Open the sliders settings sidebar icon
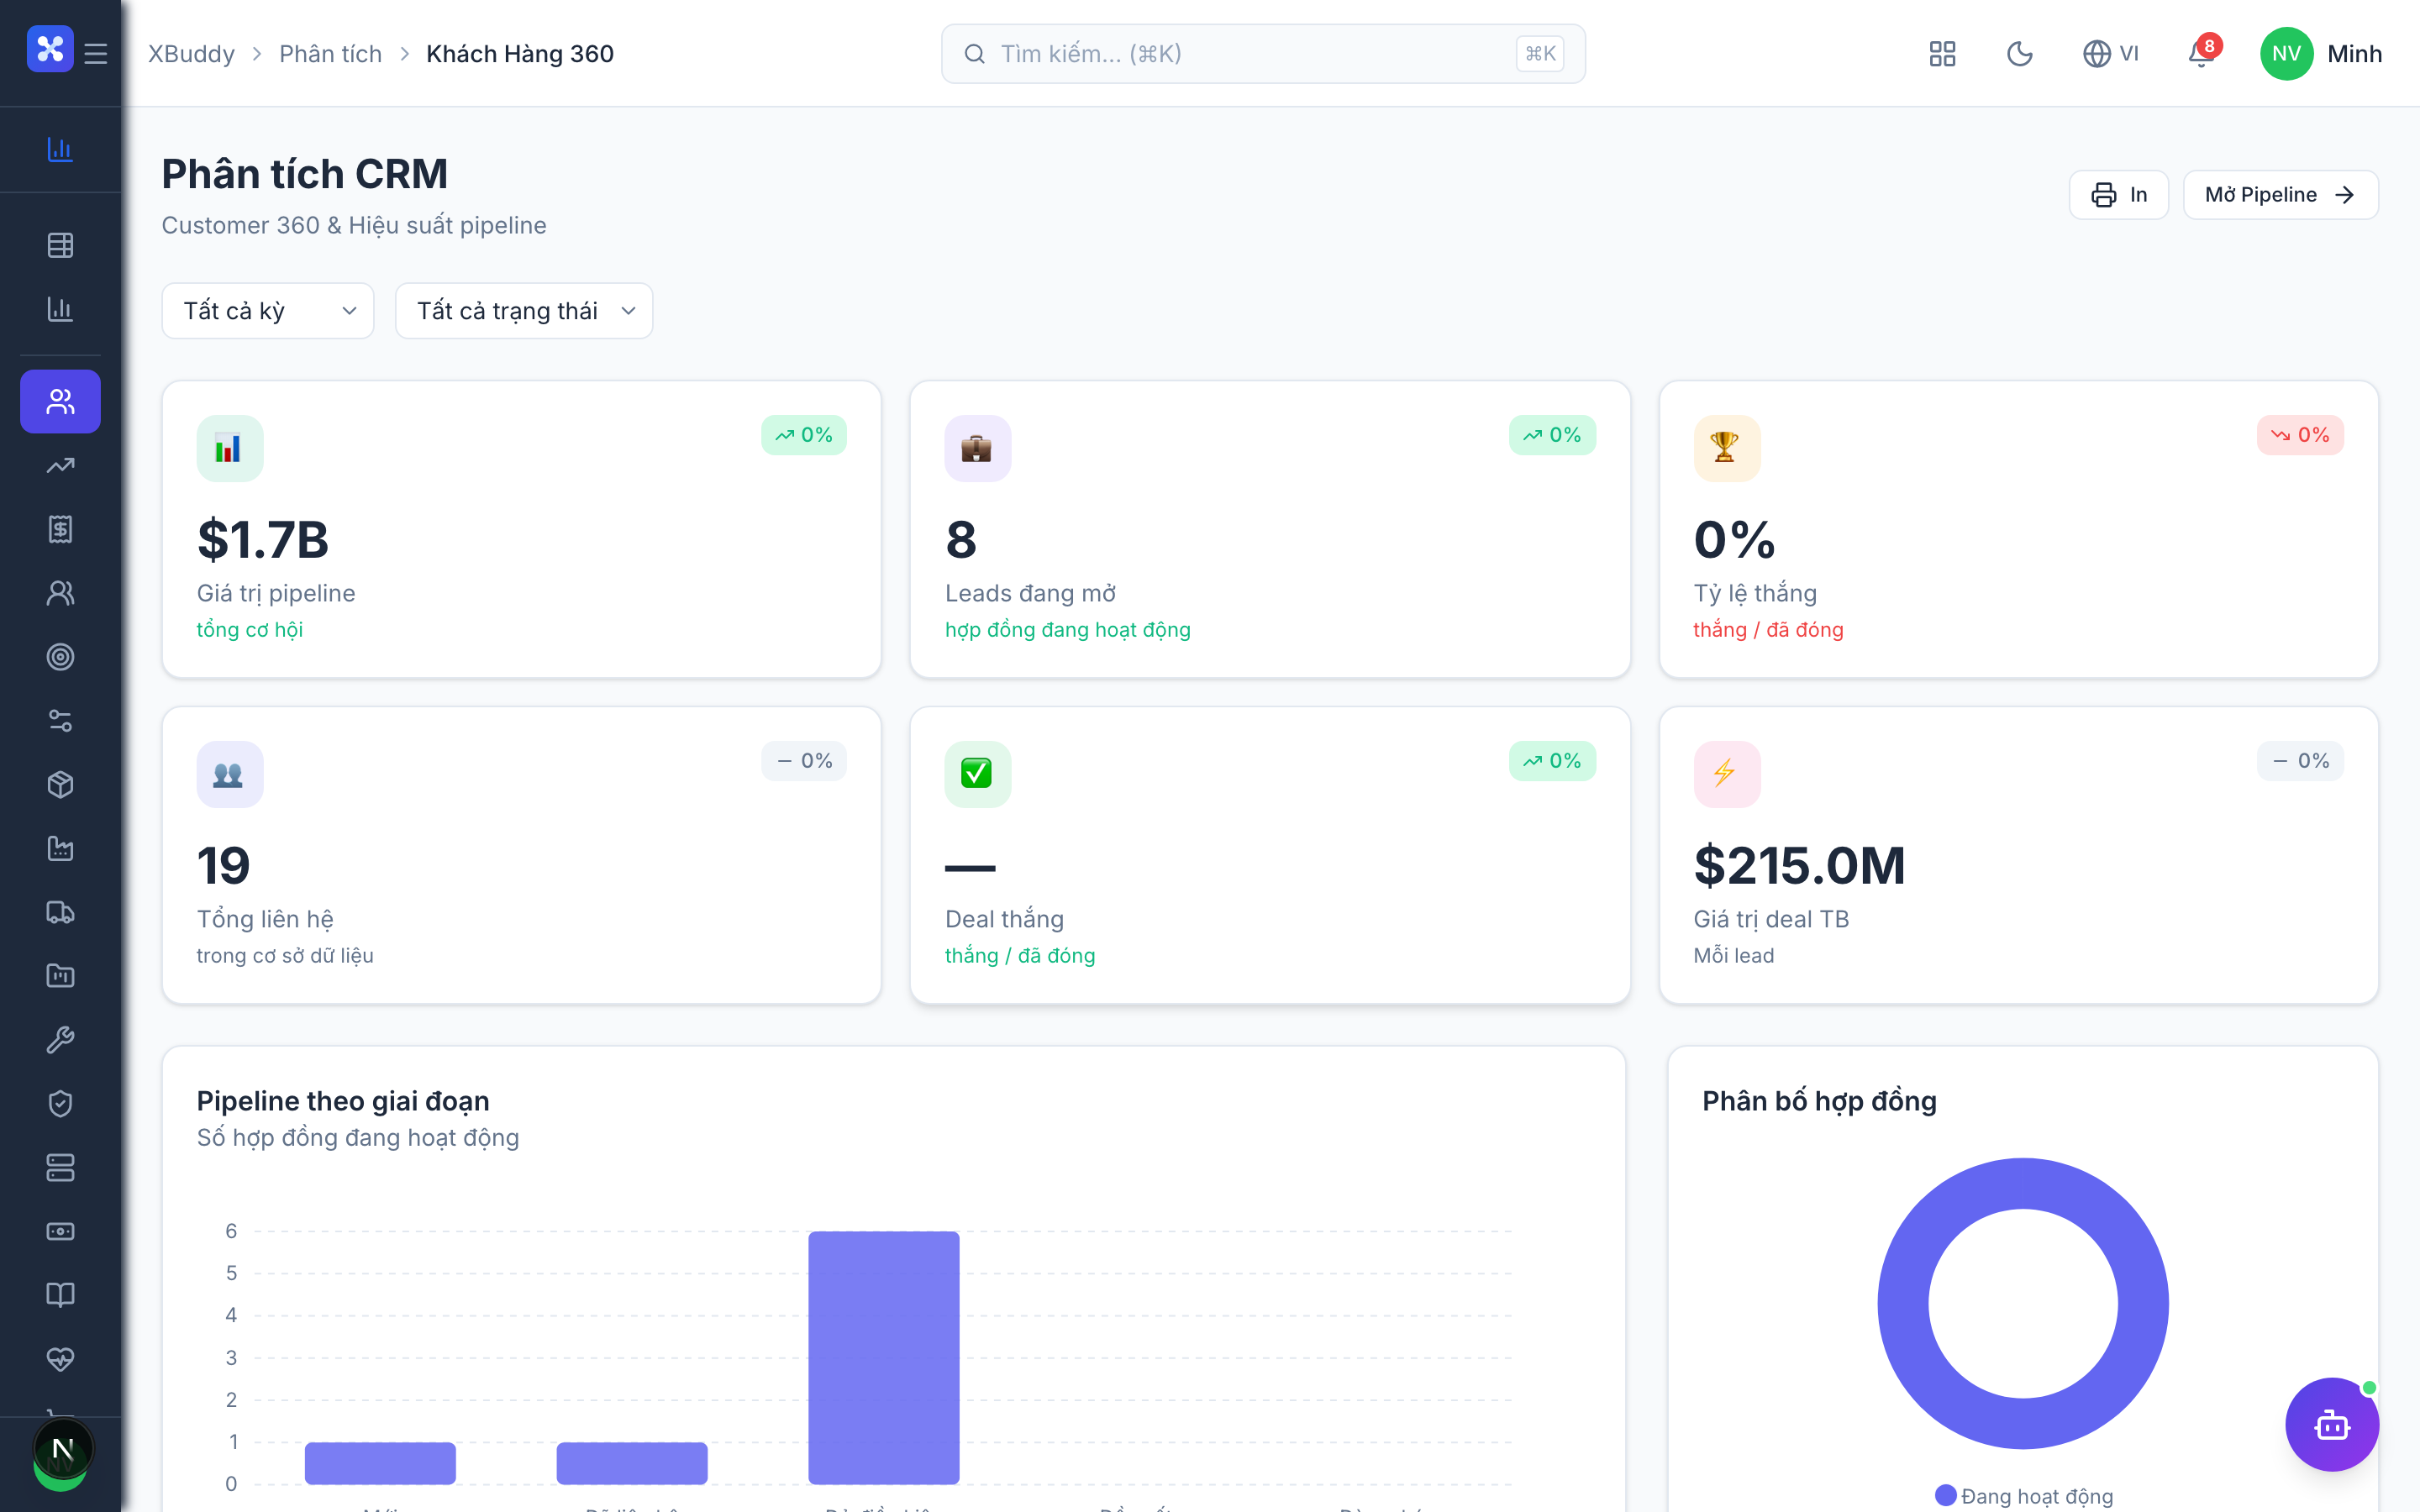 coord(60,721)
